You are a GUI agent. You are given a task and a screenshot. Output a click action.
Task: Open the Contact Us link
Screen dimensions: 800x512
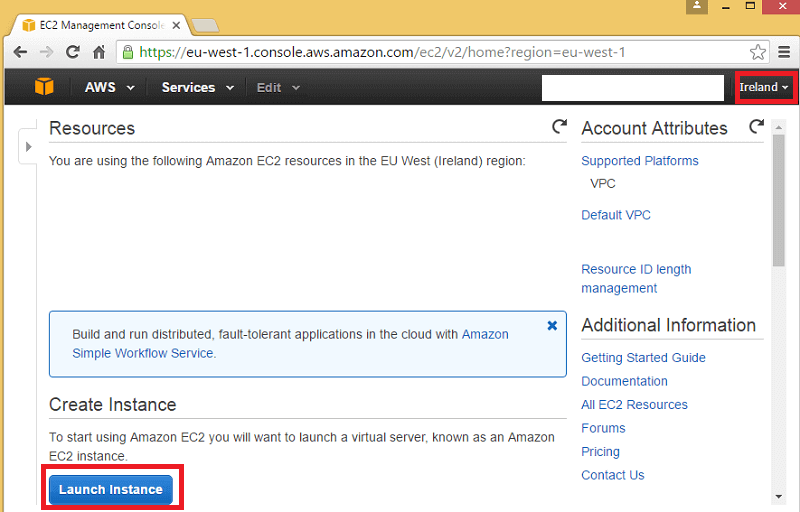[613, 475]
